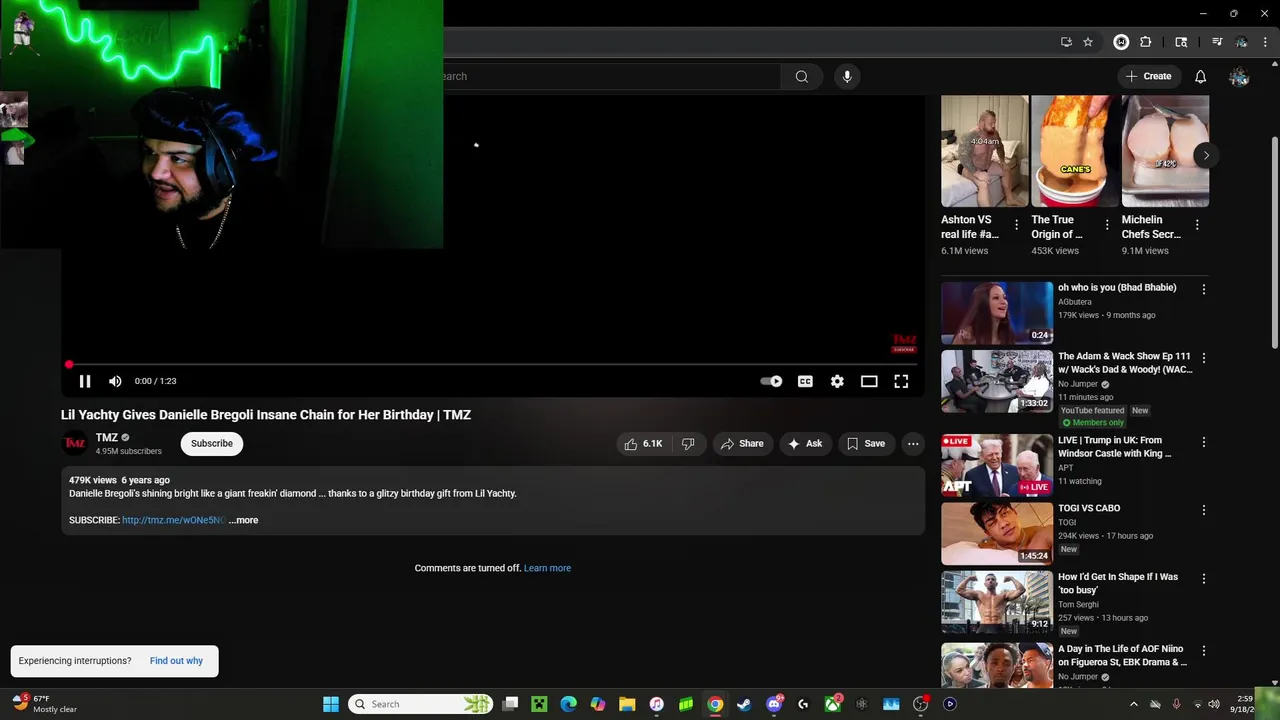This screenshot has width=1280, height=720.
Task: Dislike the video
Action: (688, 444)
